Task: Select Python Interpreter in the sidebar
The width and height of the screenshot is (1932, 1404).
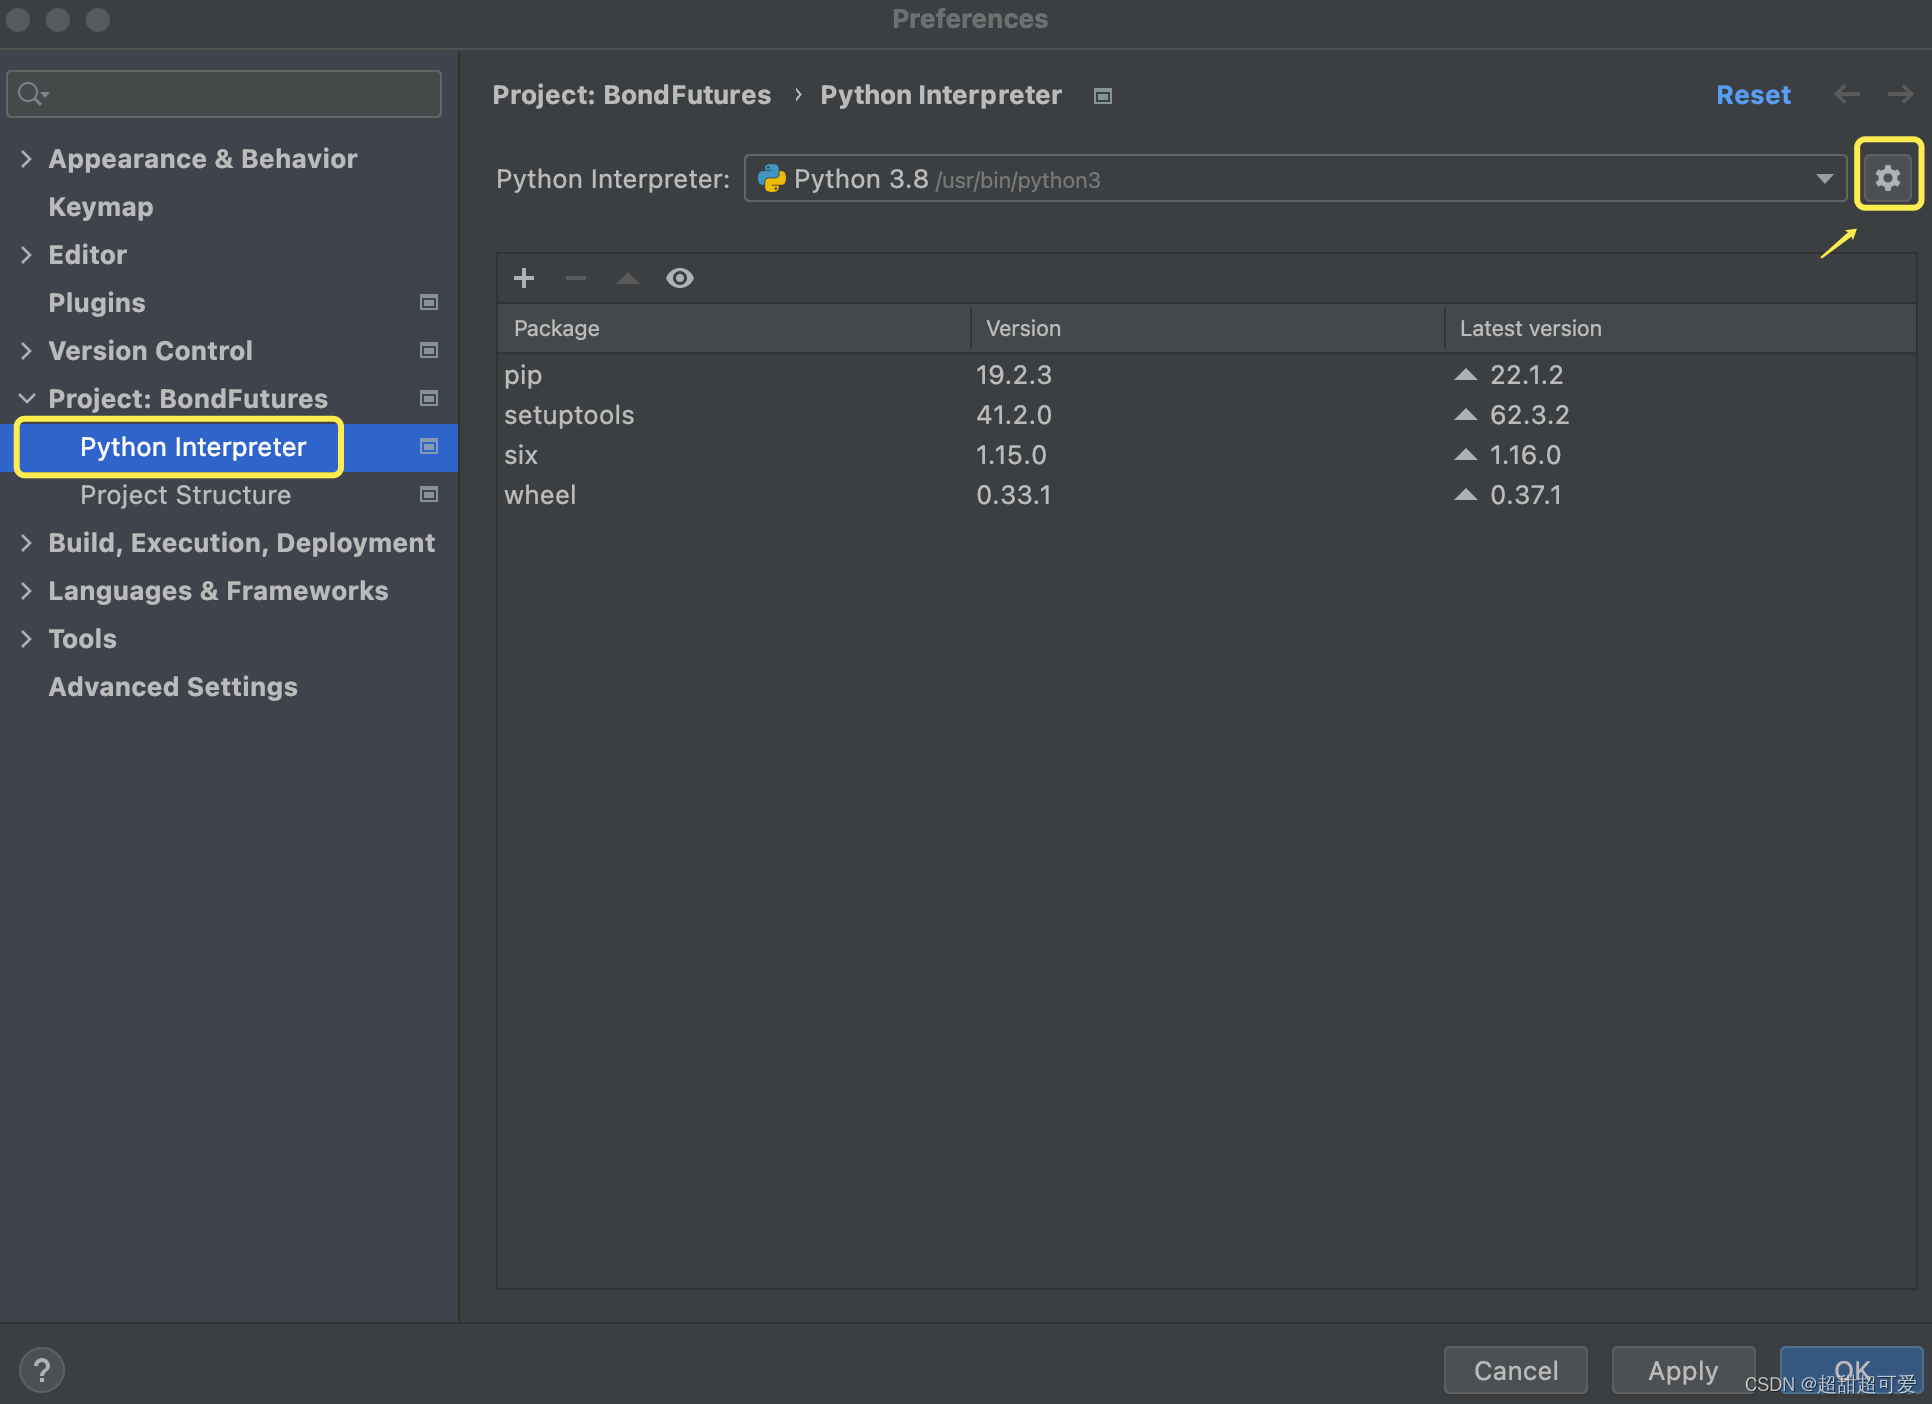Action: coord(193,447)
